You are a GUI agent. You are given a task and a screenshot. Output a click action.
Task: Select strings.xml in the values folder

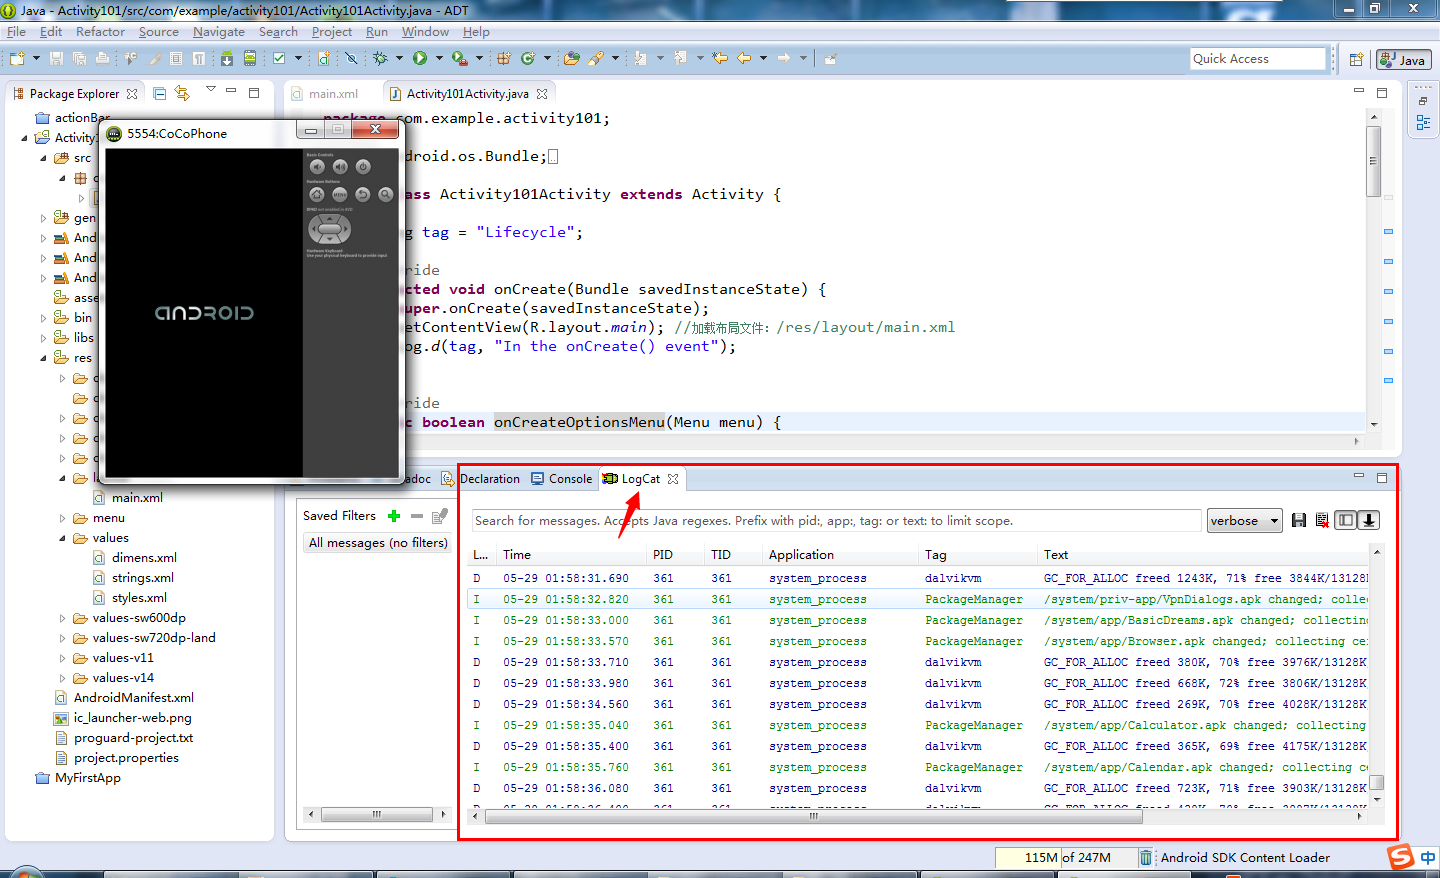pyautogui.click(x=143, y=578)
